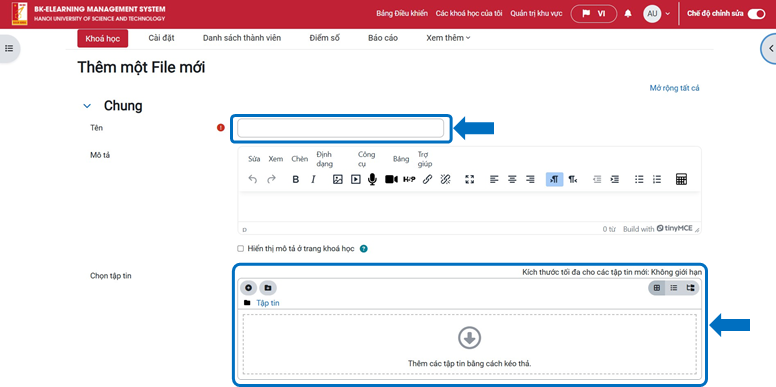The height and width of the screenshot is (387, 776).
Task: Go to Bảng Điều khiển
Action: click(x=402, y=14)
